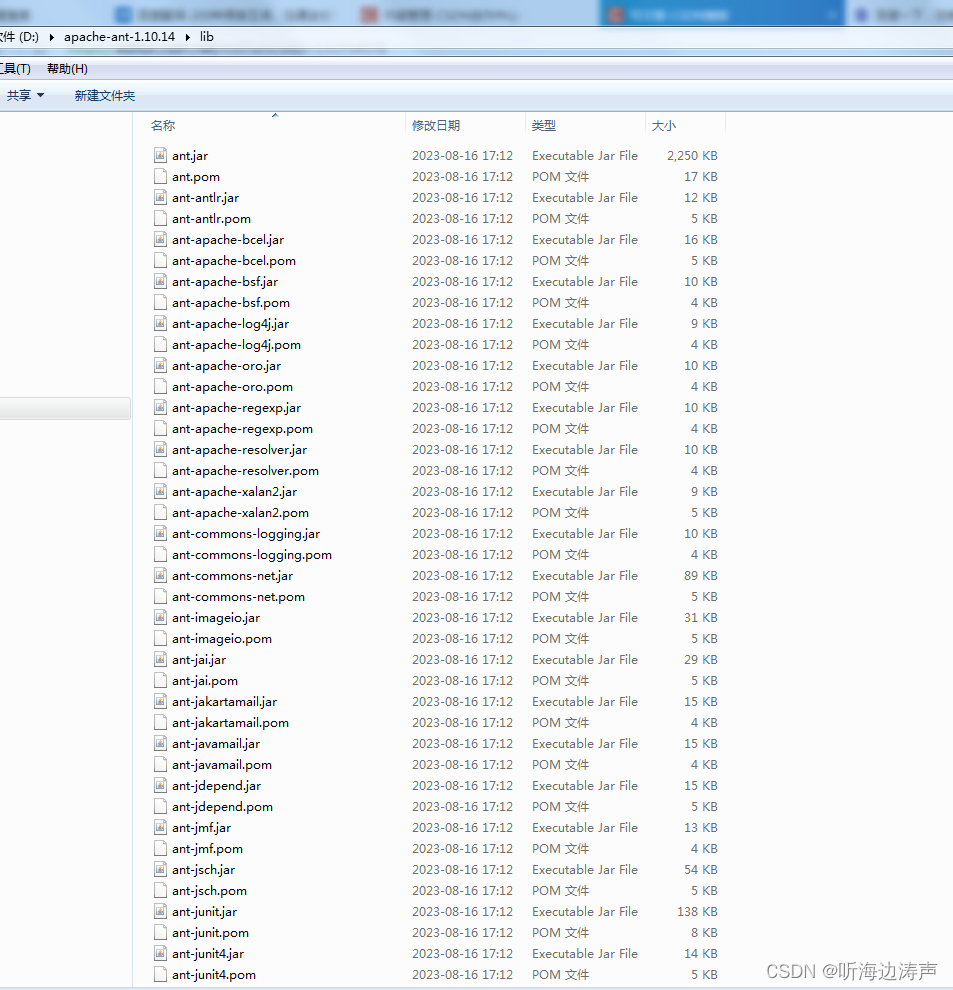Screen dimensions: 953x990
Task: Open the 工具(T) menu
Action: pyautogui.click(x=15, y=69)
